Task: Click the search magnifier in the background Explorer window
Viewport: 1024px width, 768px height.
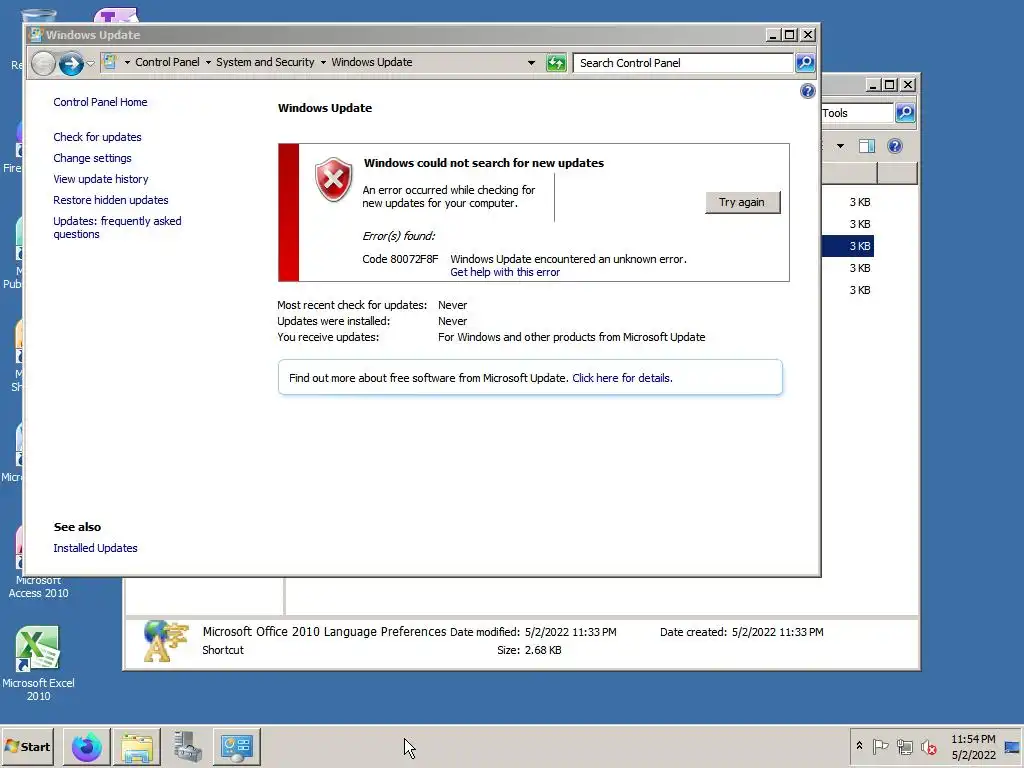Action: (905, 113)
